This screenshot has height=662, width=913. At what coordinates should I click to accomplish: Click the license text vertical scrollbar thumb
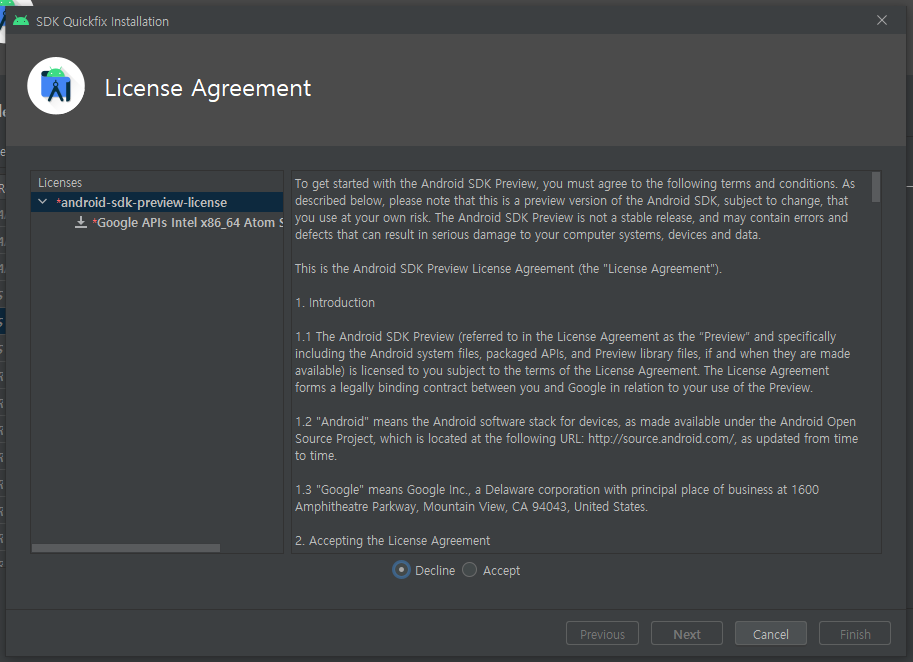tap(875, 187)
